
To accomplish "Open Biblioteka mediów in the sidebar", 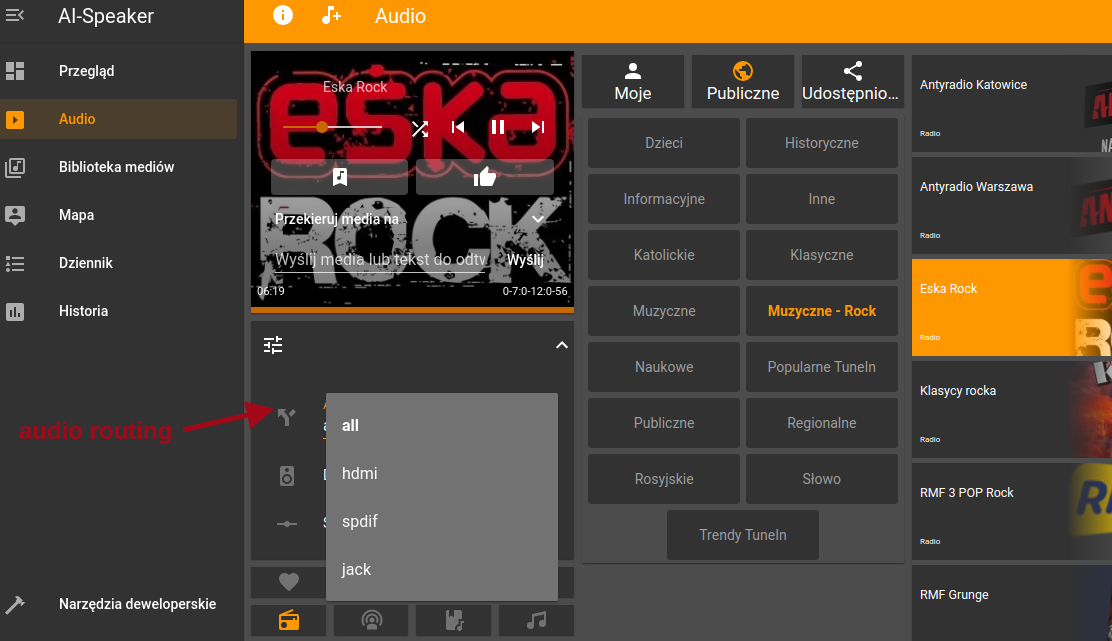I will pos(118,167).
